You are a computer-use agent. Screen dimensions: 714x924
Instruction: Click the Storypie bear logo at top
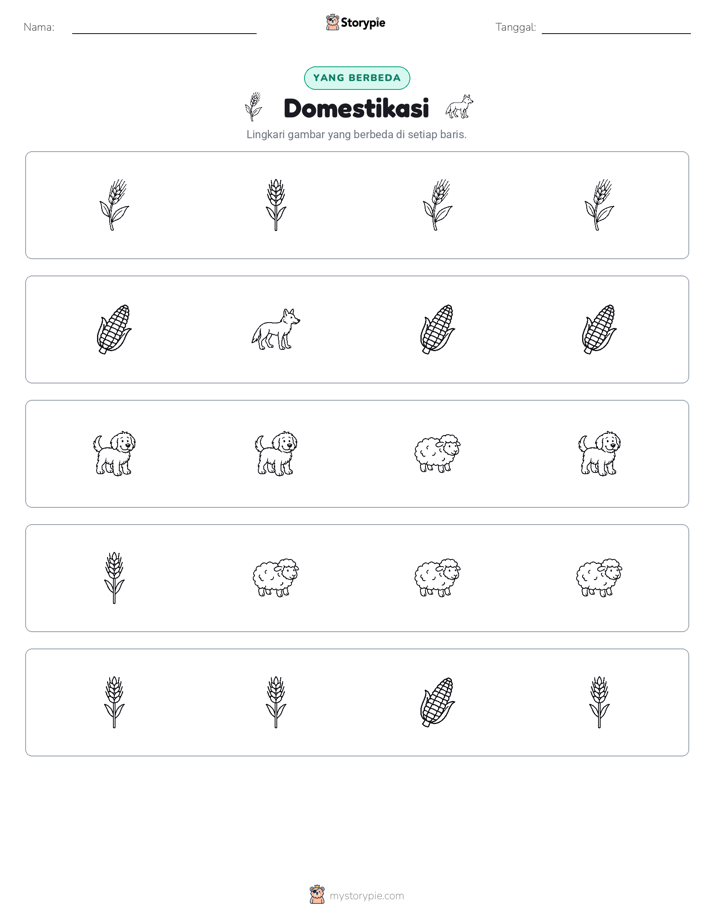(333, 22)
